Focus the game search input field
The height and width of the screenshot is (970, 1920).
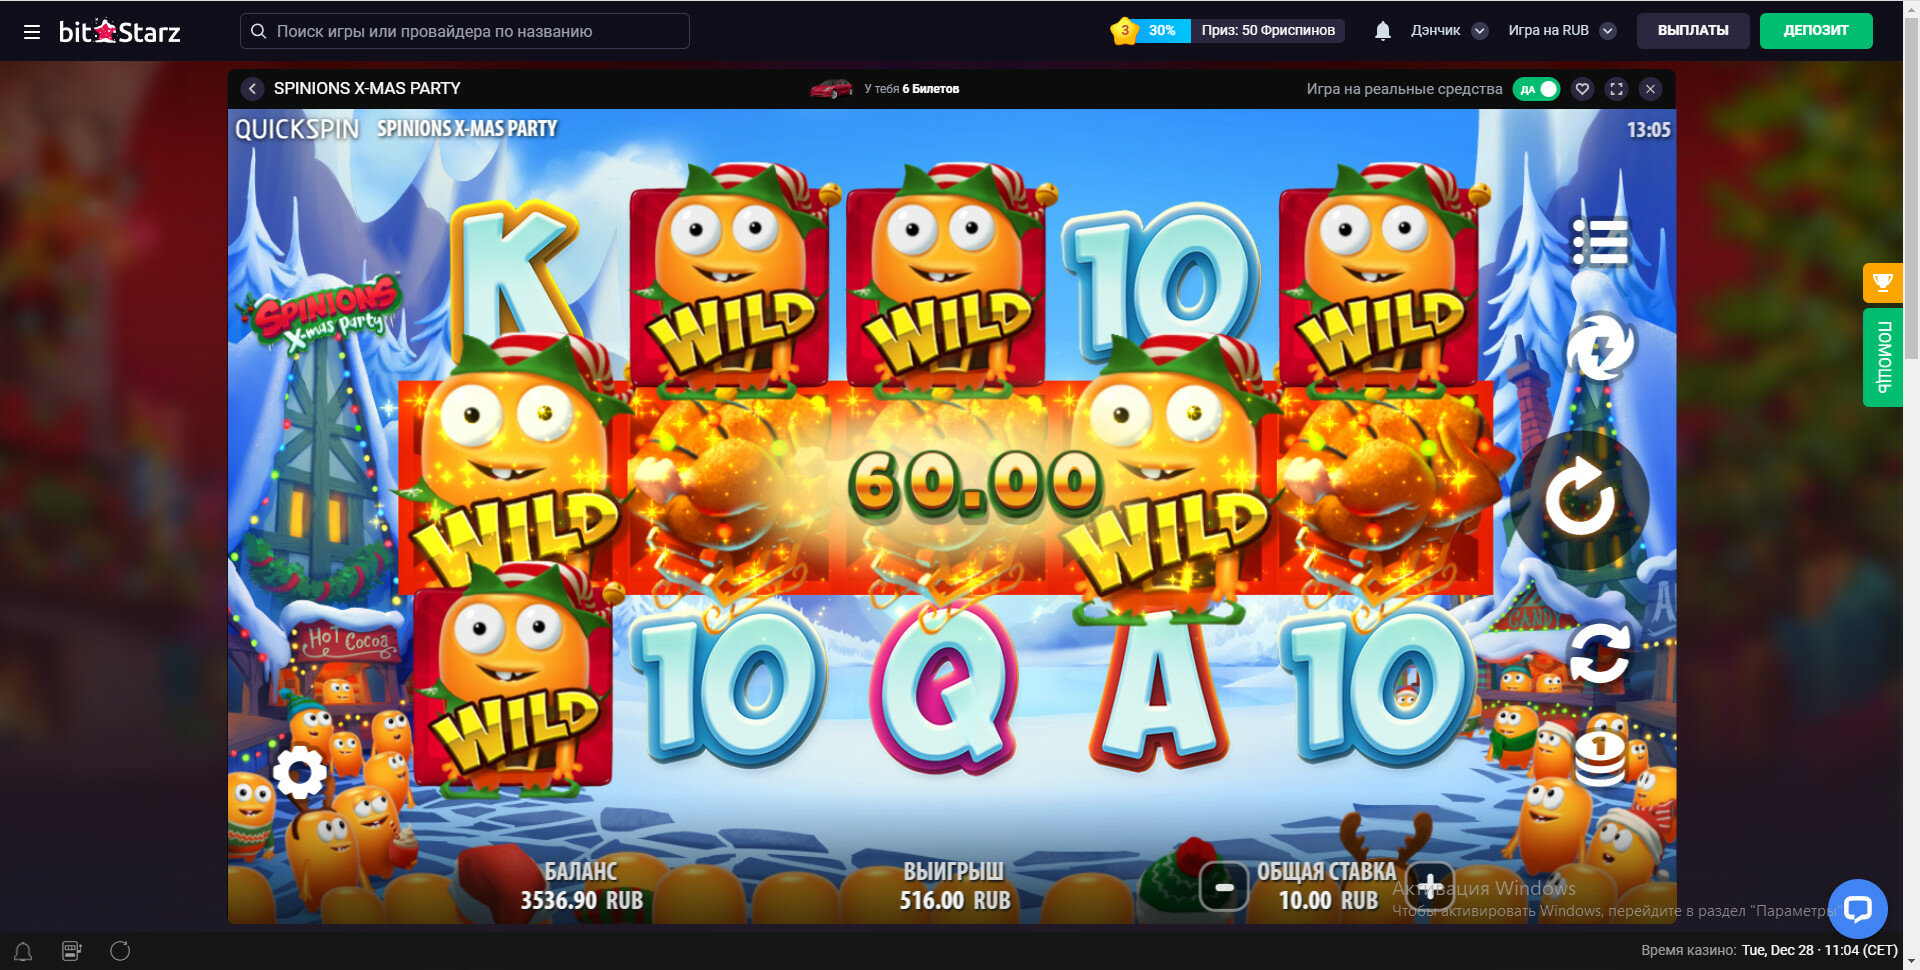pos(465,31)
